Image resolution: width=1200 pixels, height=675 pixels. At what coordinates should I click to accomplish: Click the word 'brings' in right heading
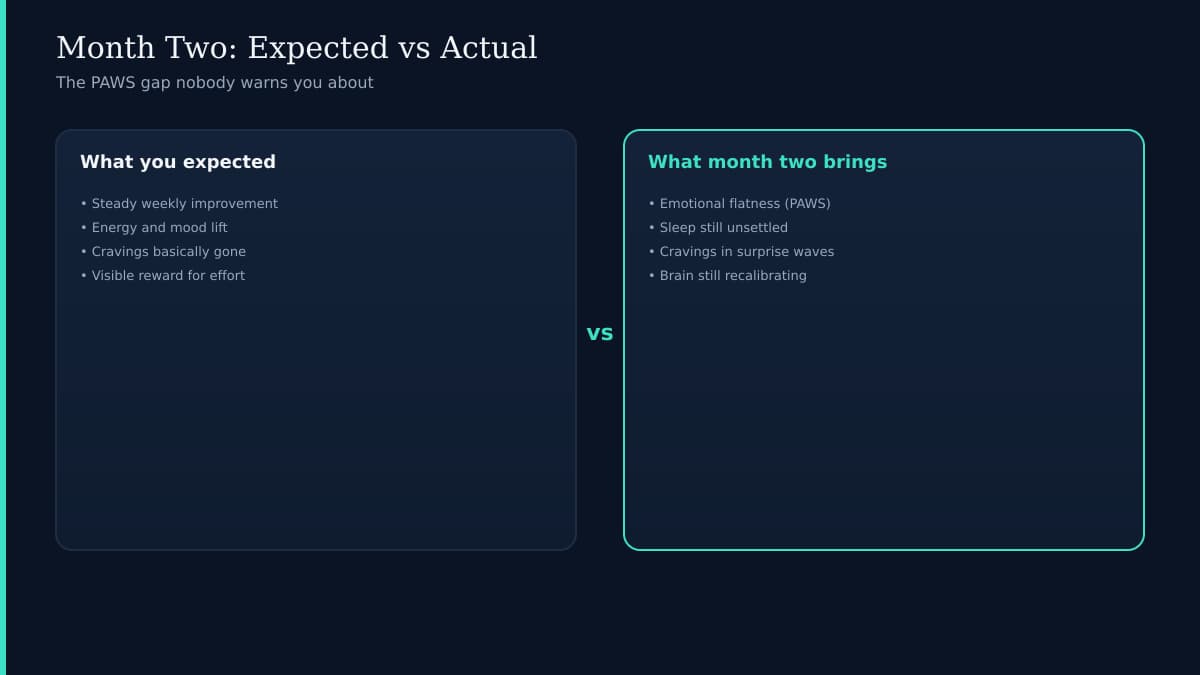pyautogui.click(x=855, y=162)
